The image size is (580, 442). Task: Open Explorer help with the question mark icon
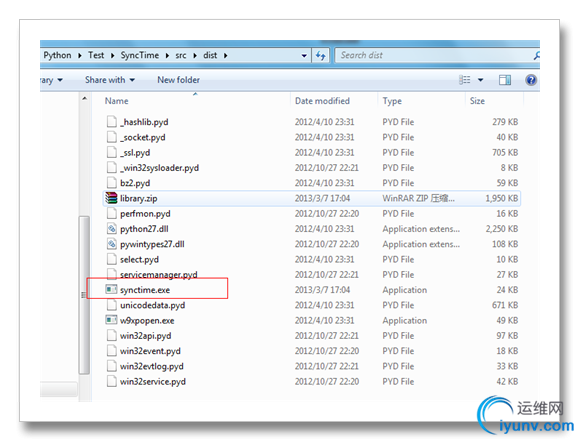pyautogui.click(x=531, y=80)
